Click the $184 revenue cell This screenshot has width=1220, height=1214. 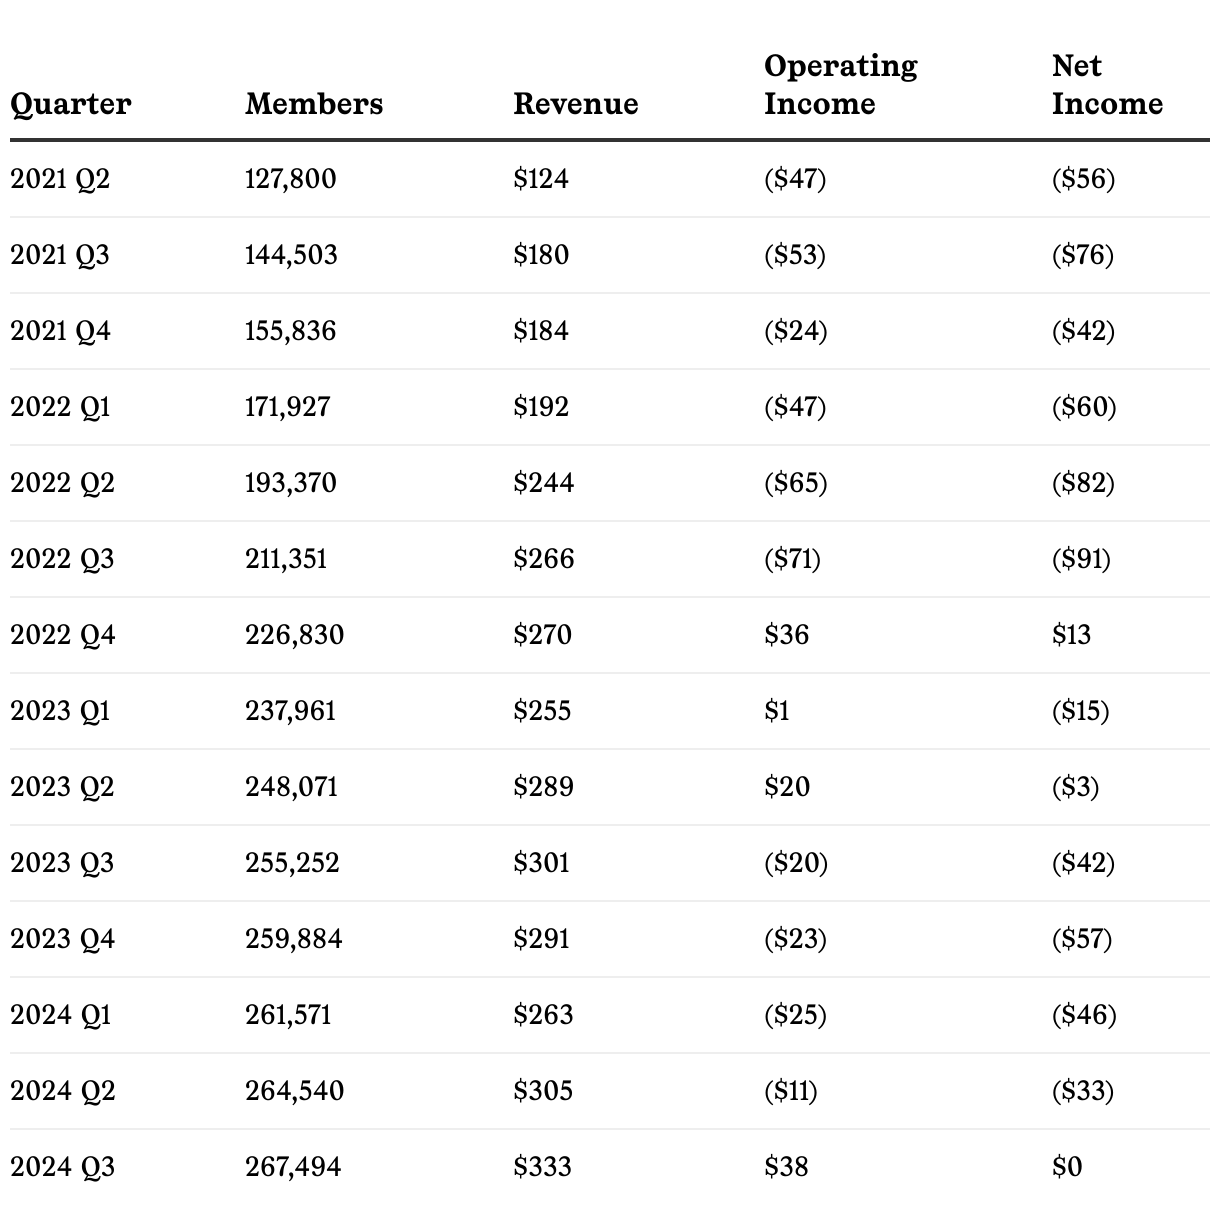pyautogui.click(x=541, y=331)
